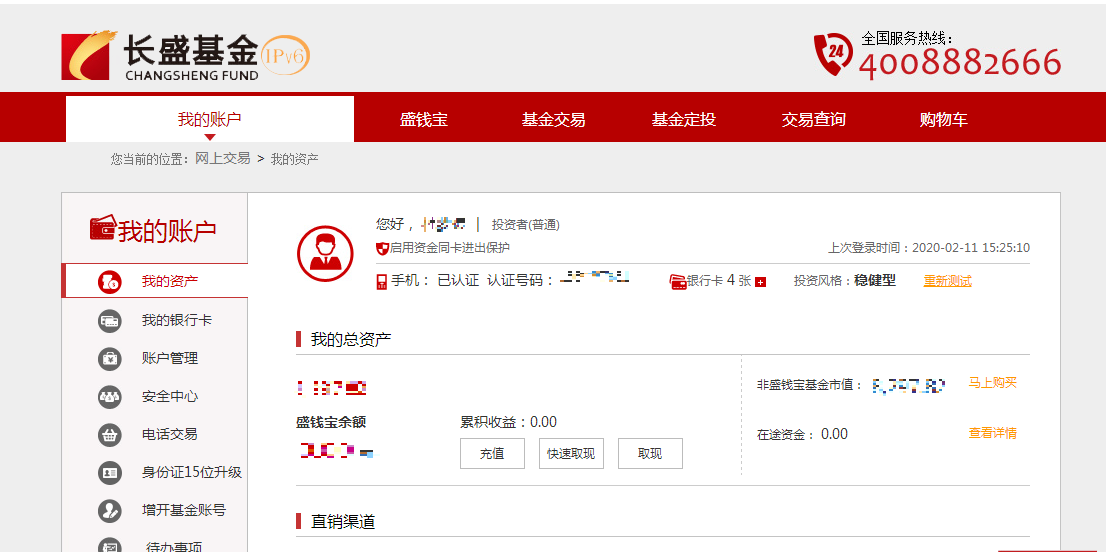Click the 马上购买 link
1106x552 pixels.
tap(992, 383)
